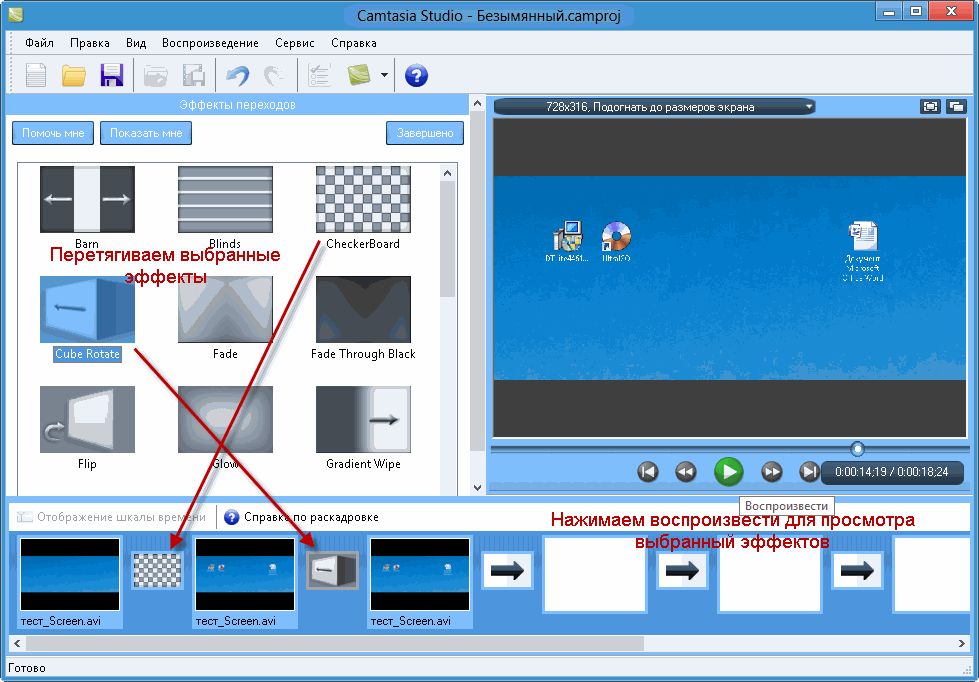Select the Cube Rotate transition effect

[87, 310]
